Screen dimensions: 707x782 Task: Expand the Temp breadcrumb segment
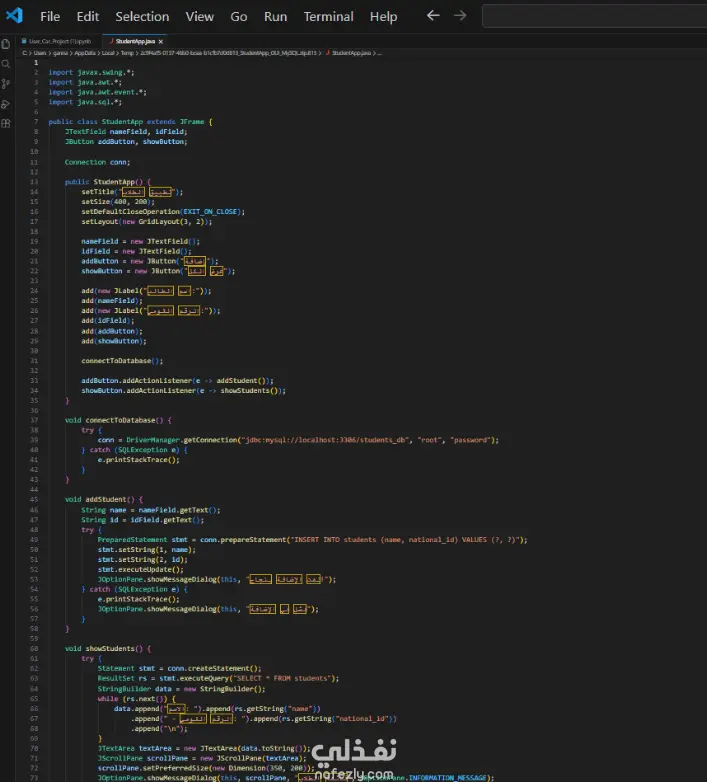click(127, 53)
